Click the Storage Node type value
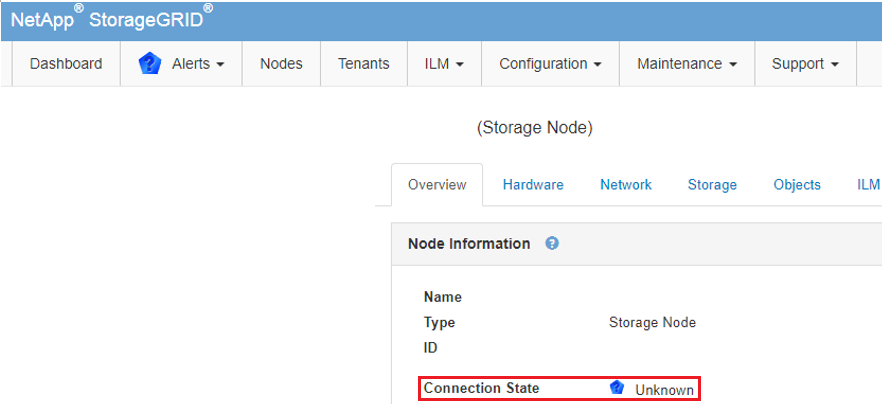This screenshot has height=404, width=882. (x=652, y=323)
